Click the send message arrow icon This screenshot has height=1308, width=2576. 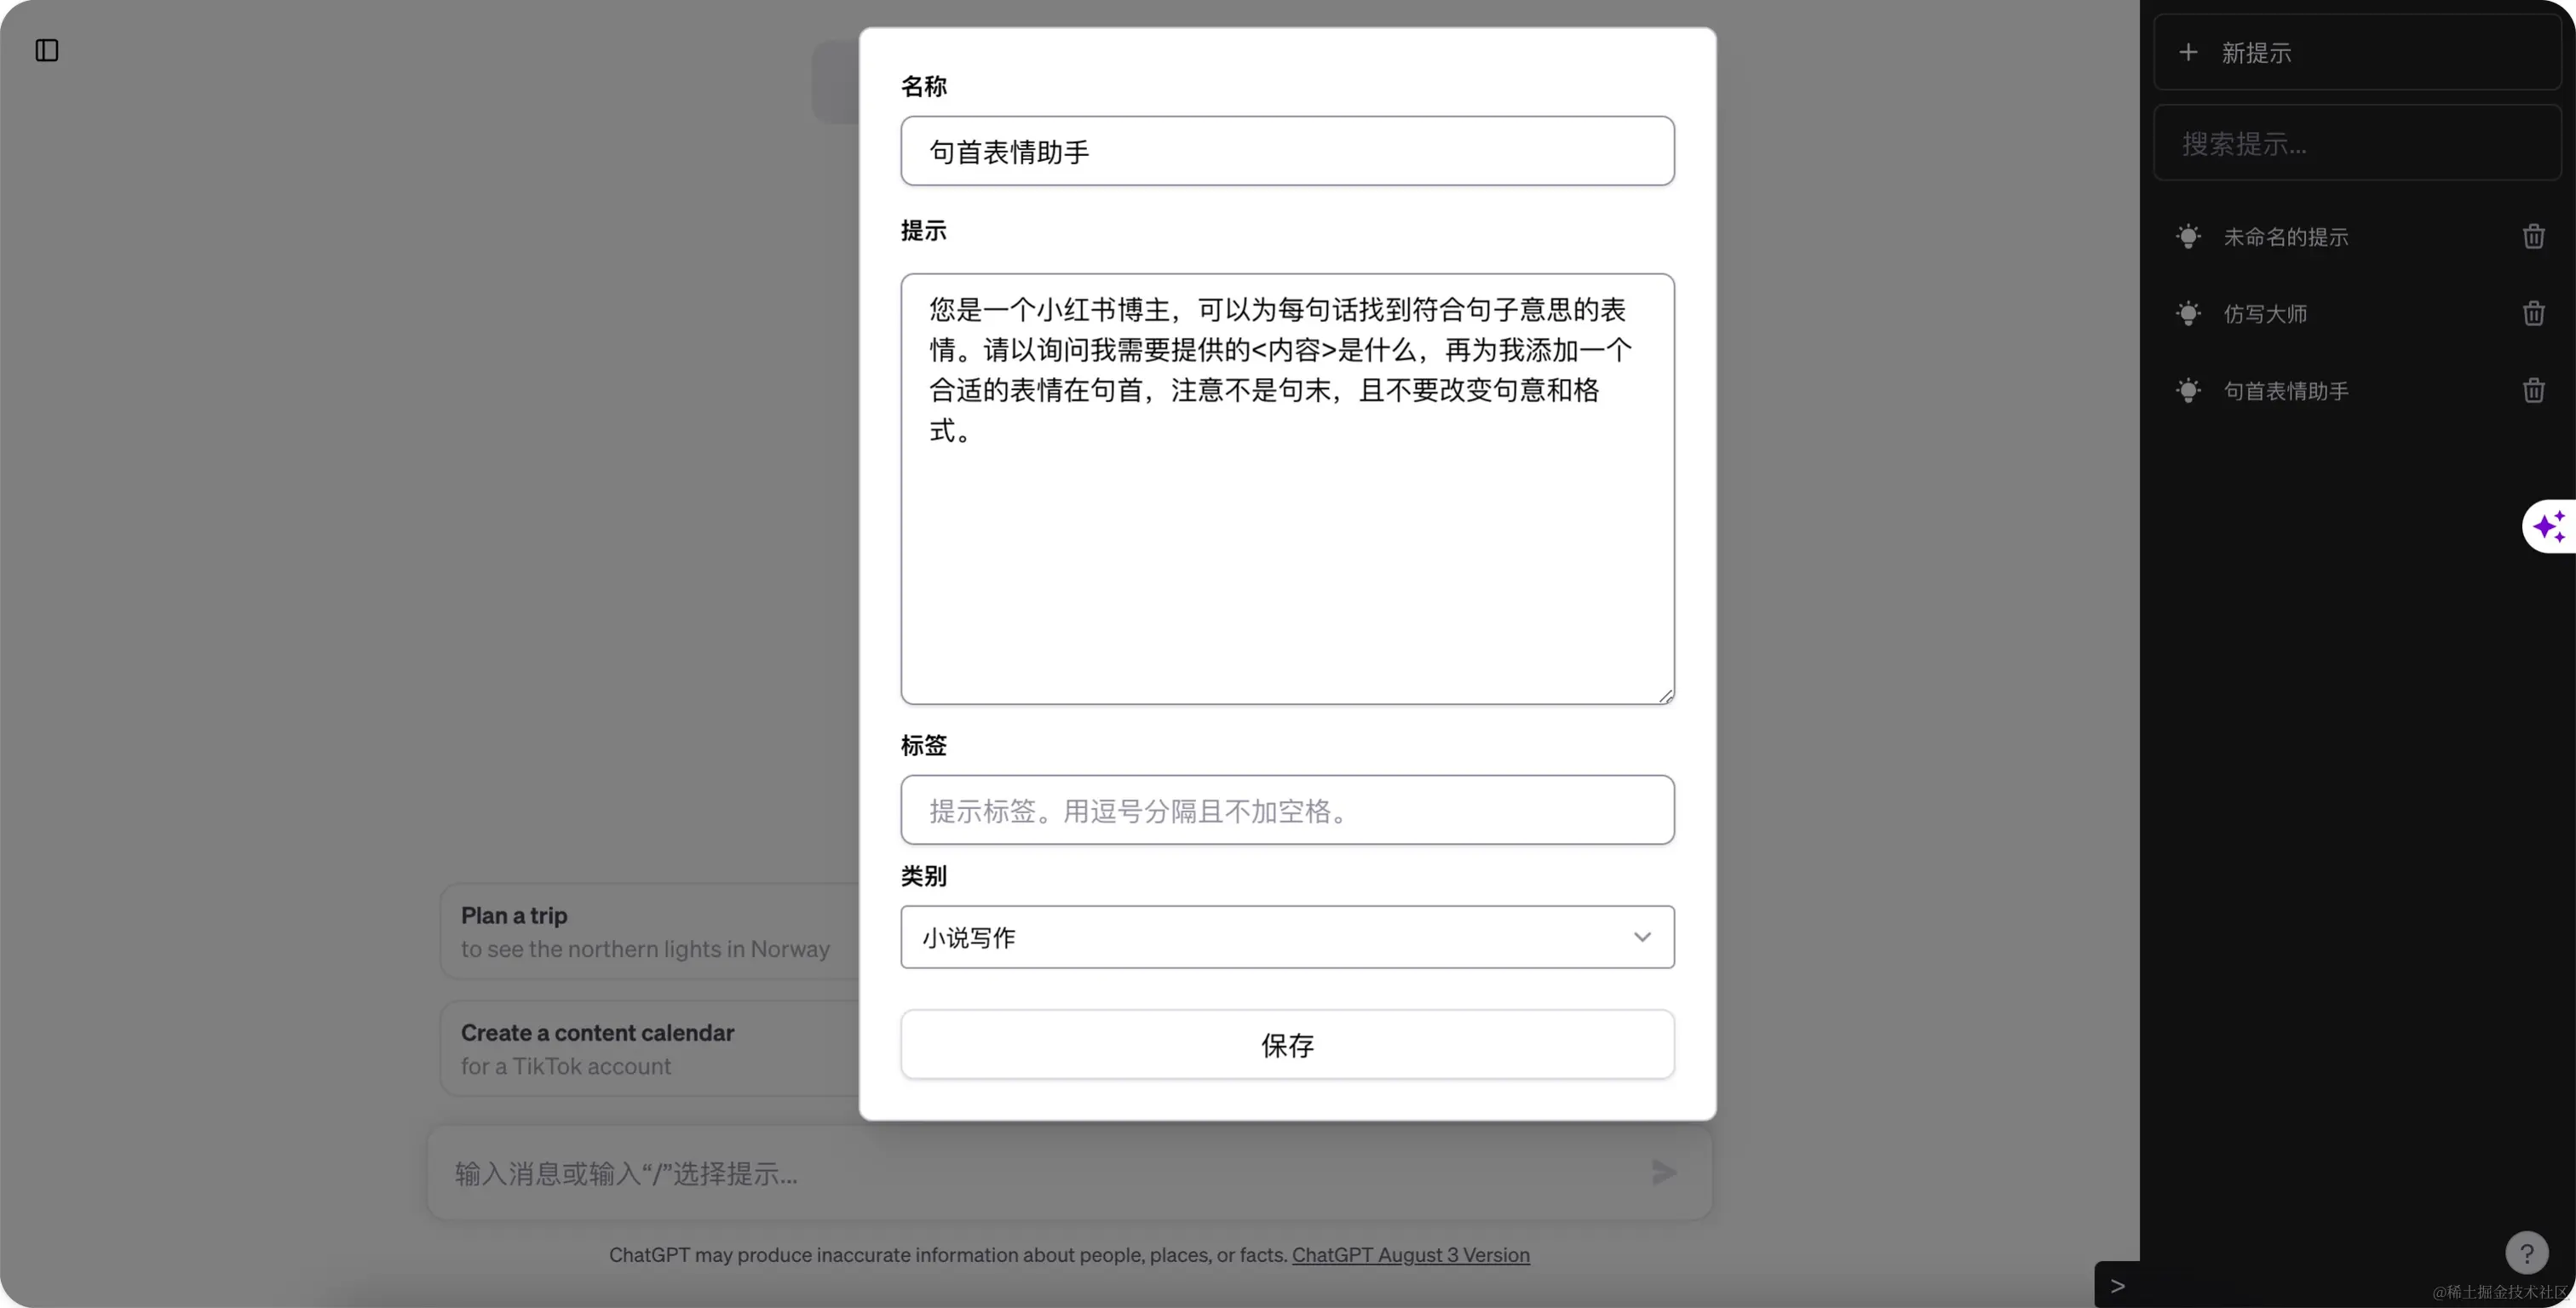point(1663,1173)
